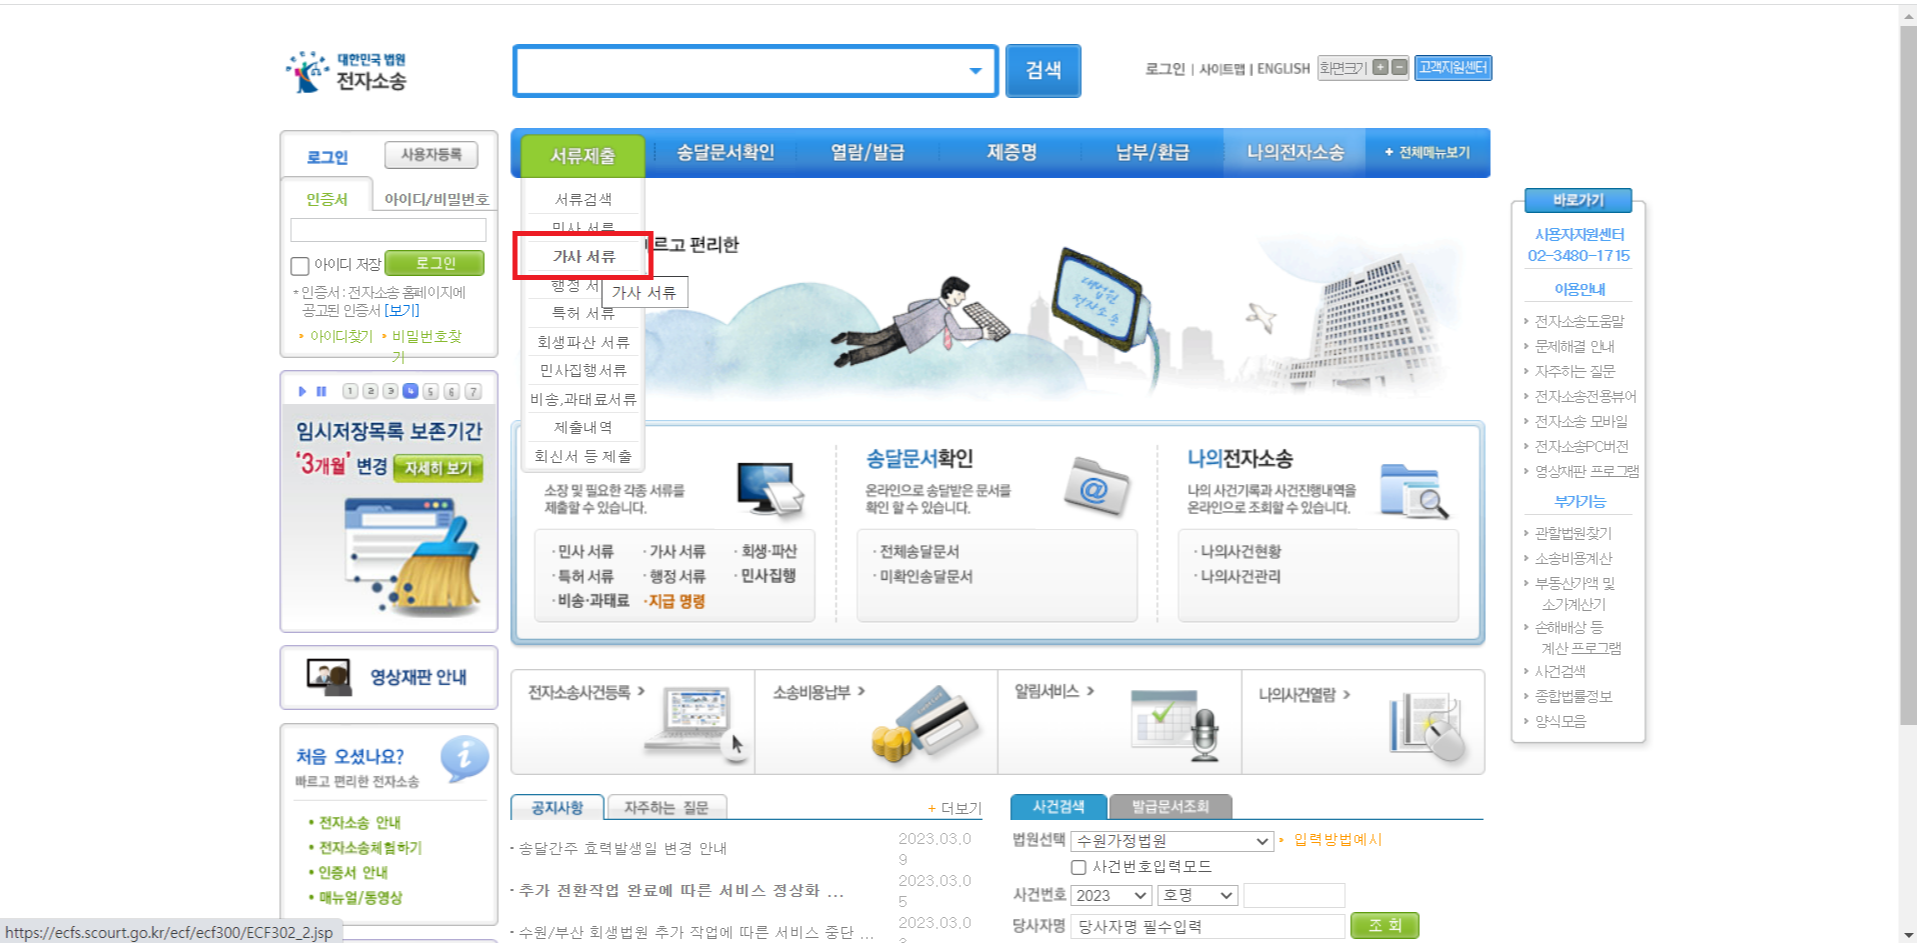Screen dimensions: 1917x943
Task: Open 송달문서확인 main menu
Action: [x=726, y=152]
